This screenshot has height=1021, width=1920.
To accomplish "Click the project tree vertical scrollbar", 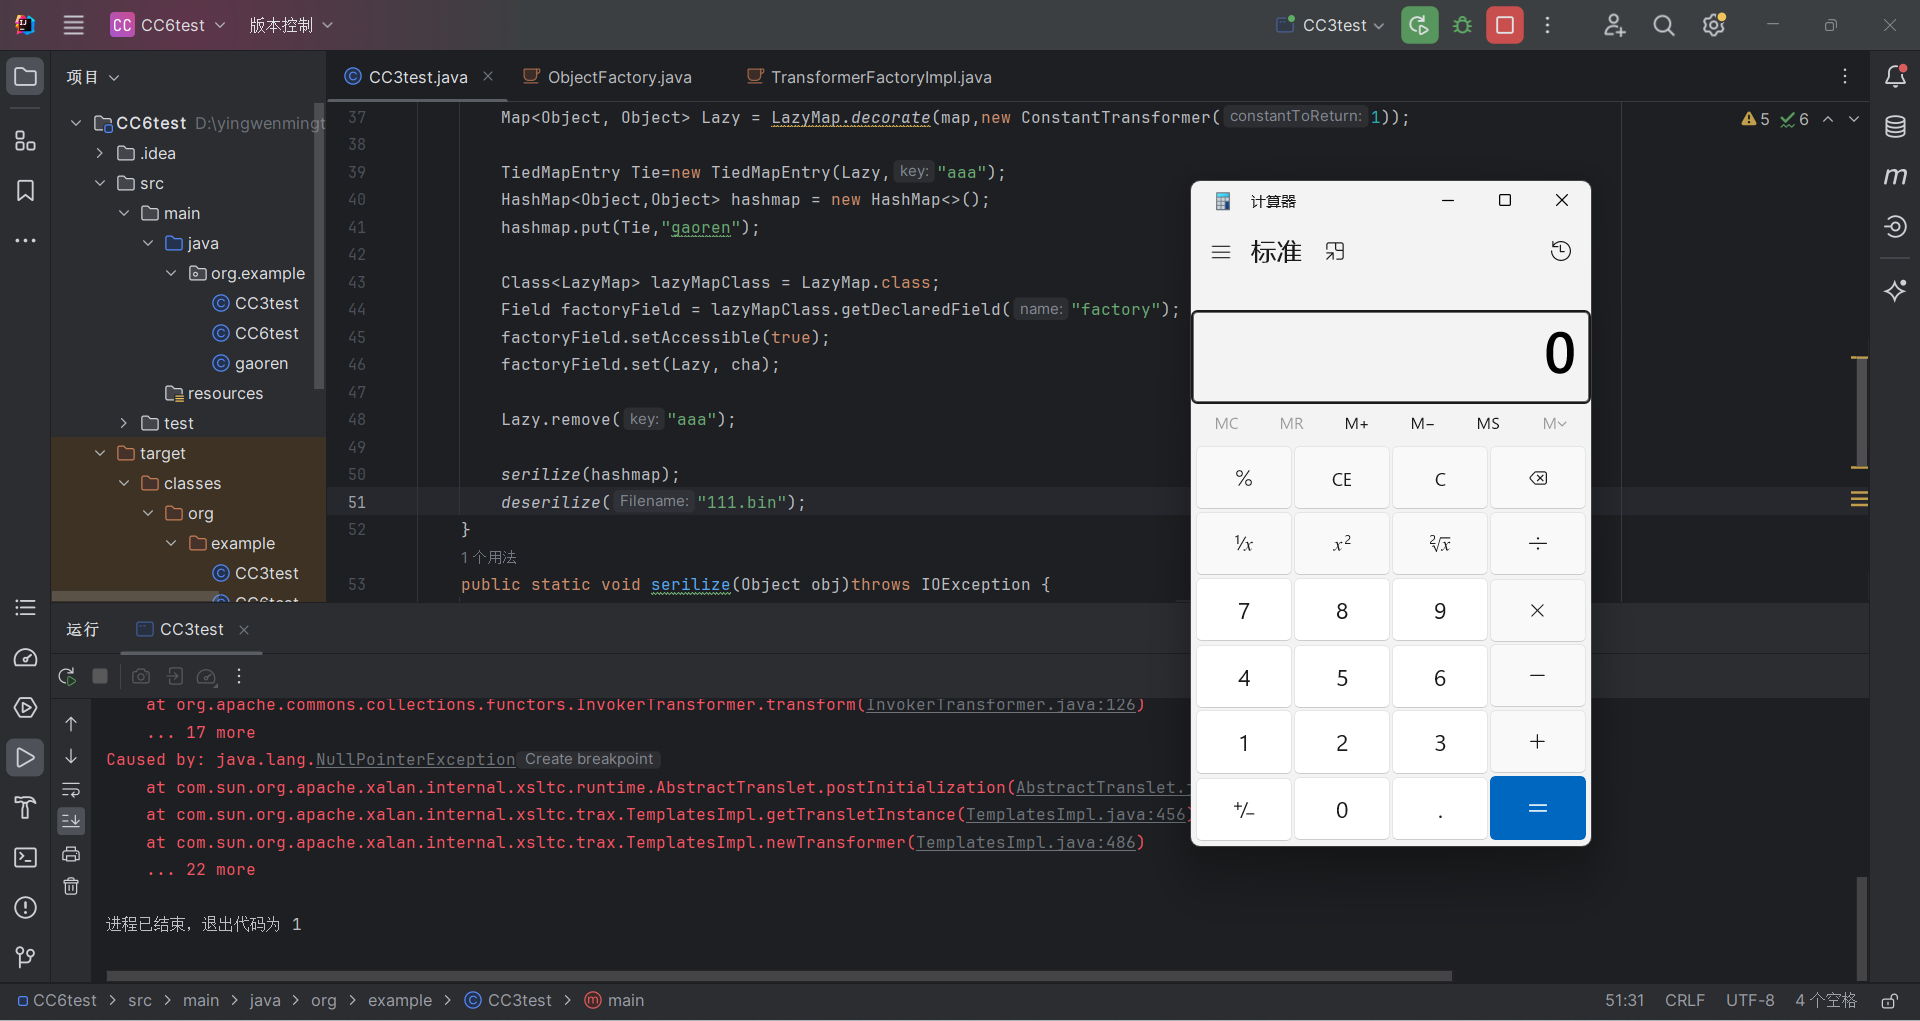I will pos(319,245).
